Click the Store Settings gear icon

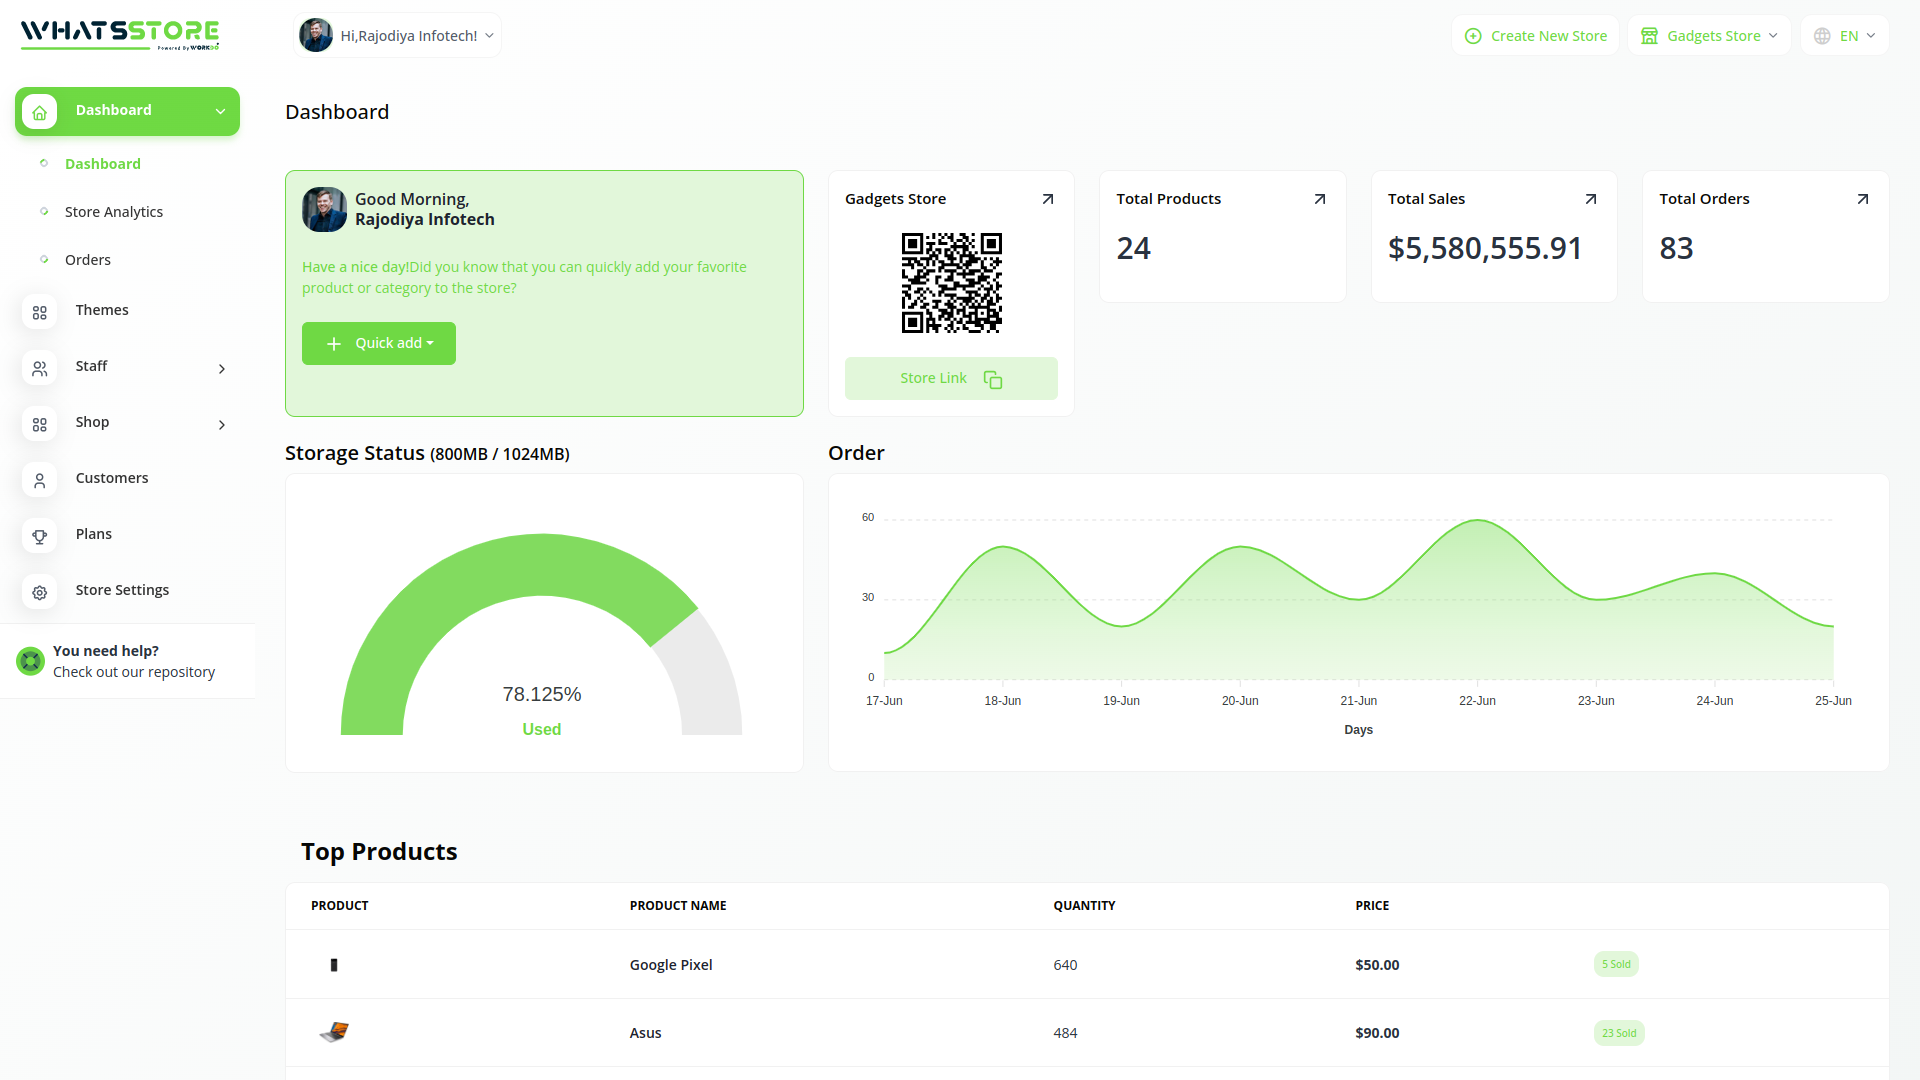(x=39, y=592)
